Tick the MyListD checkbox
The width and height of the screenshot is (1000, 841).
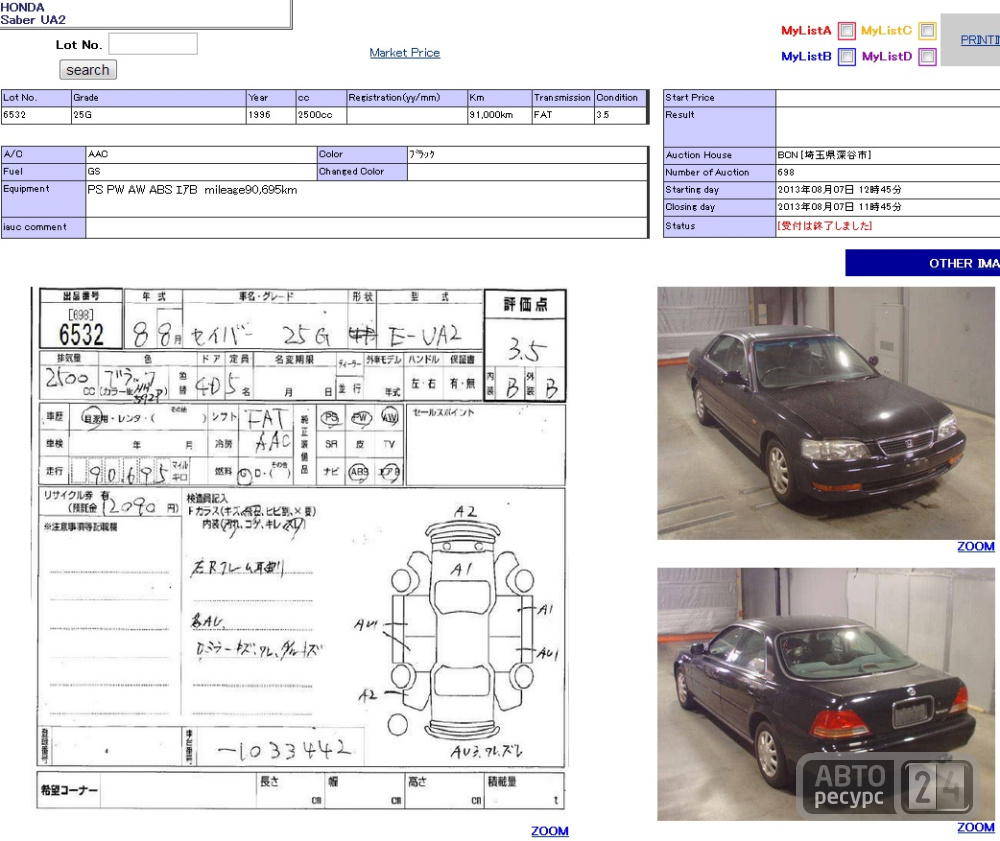click(x=927, y=57)
